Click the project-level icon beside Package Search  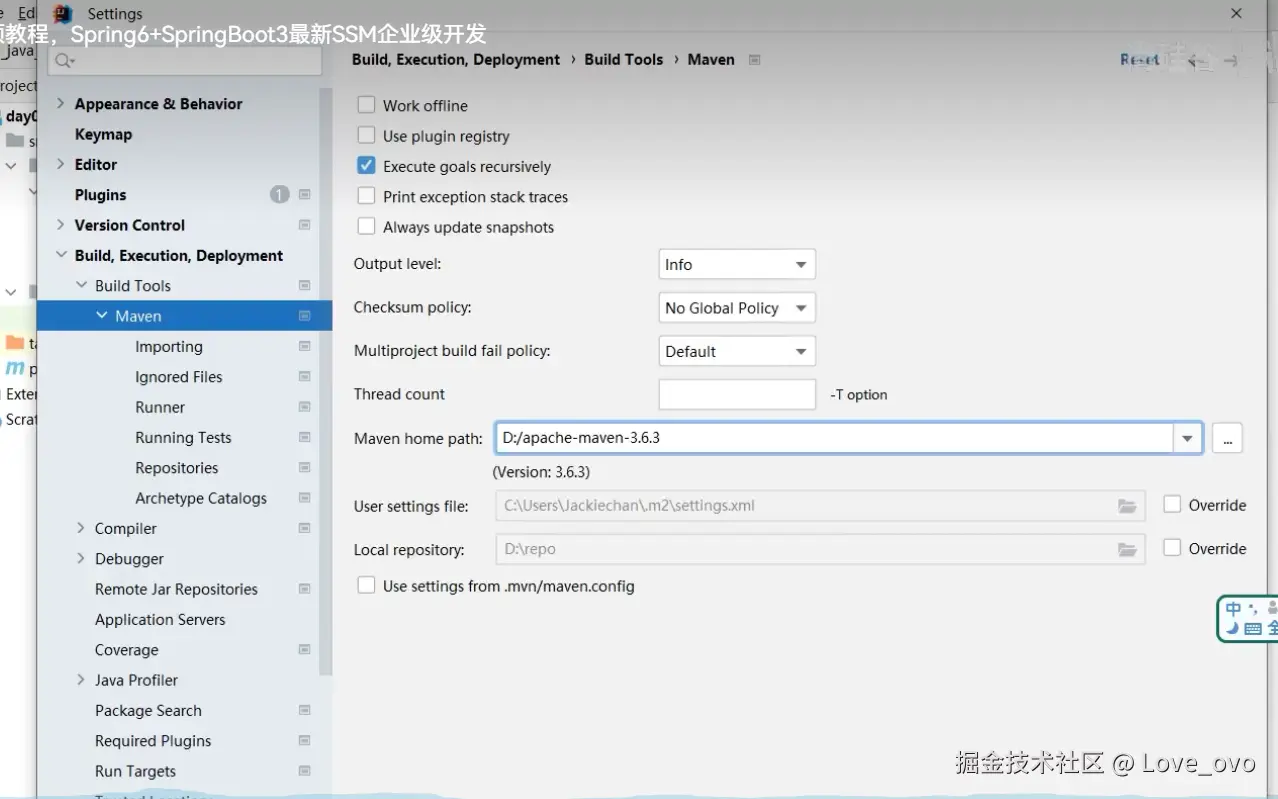coord(305,710)
